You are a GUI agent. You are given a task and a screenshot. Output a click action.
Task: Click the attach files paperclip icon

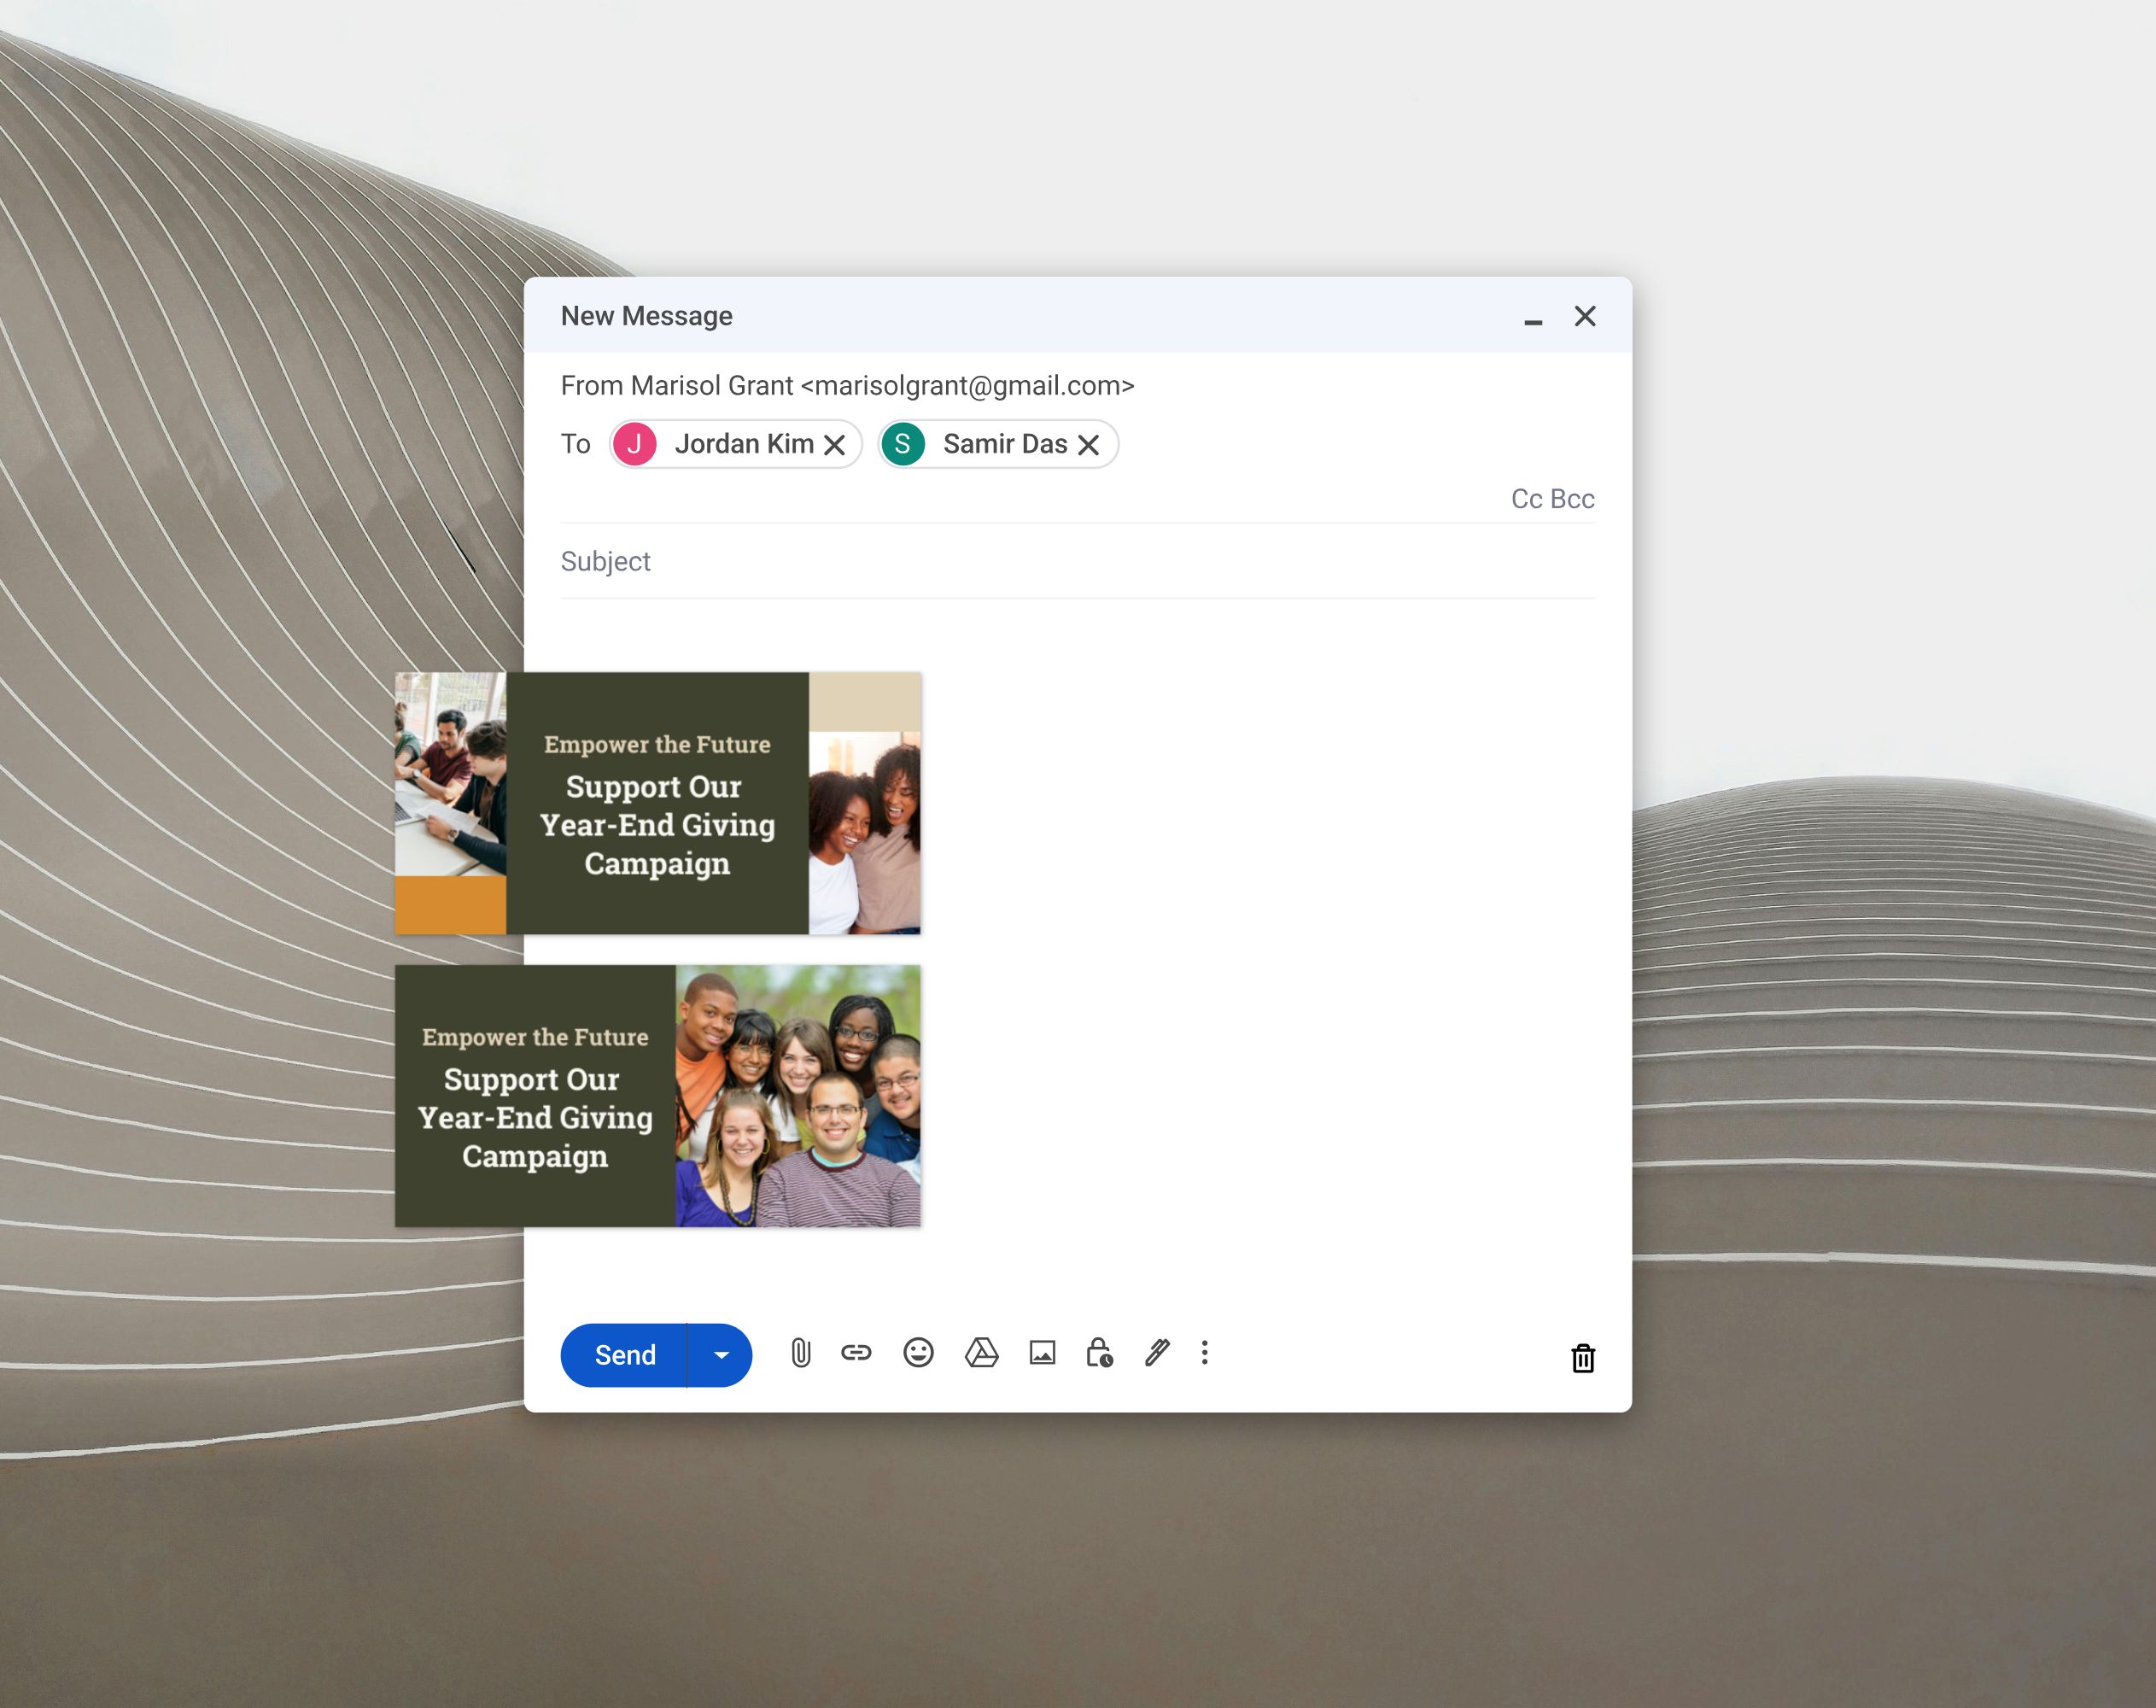[800, 1354]
